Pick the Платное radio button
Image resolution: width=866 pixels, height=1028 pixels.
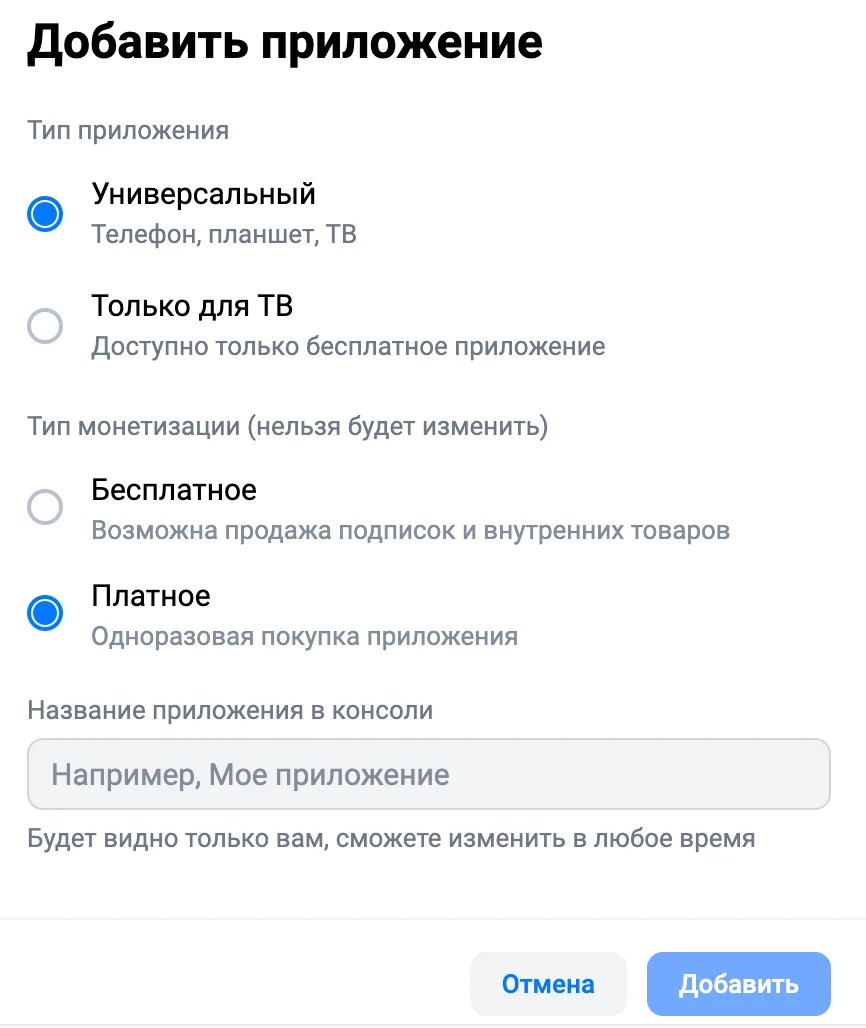click(x=45, y=613)
